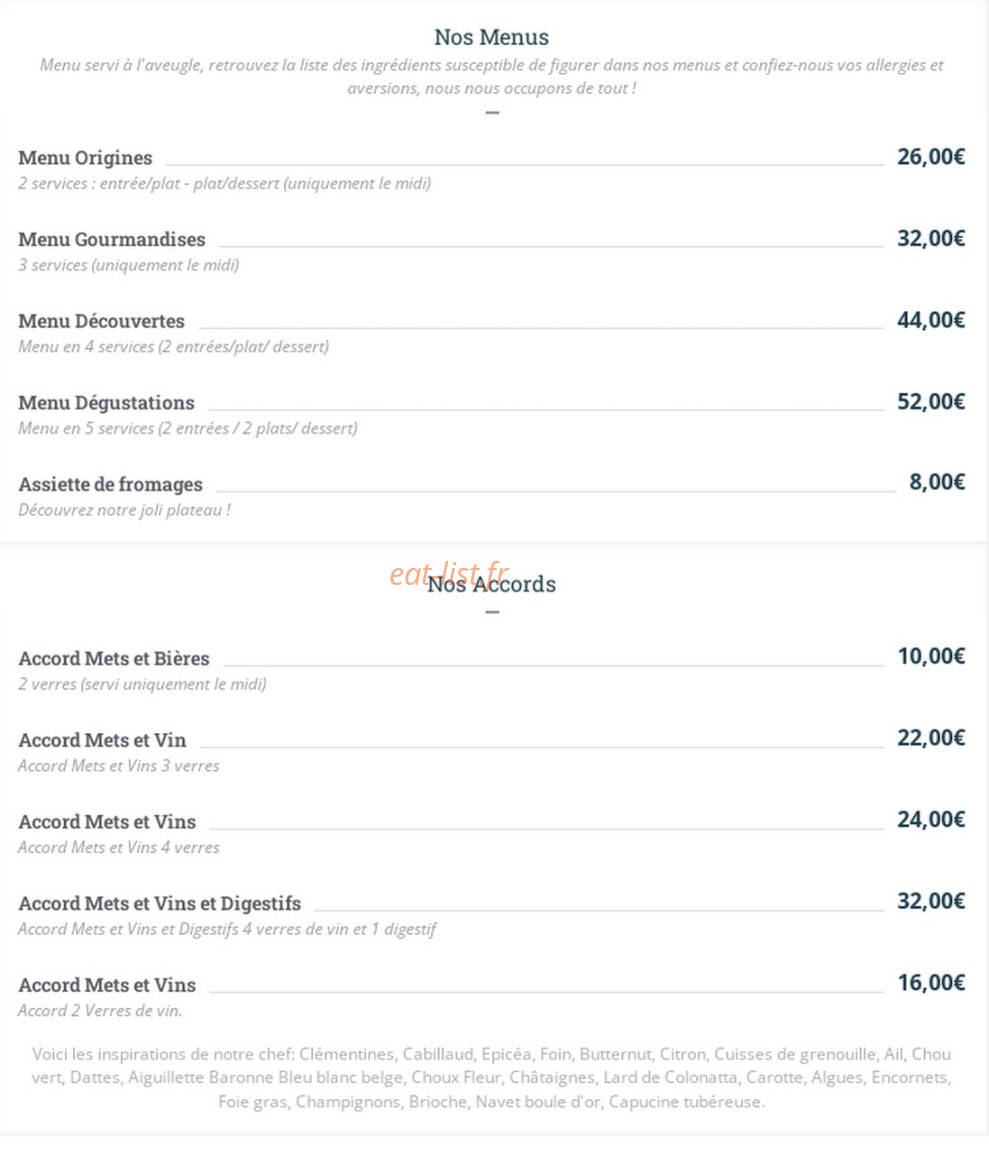Click the Nos Menus heading

coord(492,37)
